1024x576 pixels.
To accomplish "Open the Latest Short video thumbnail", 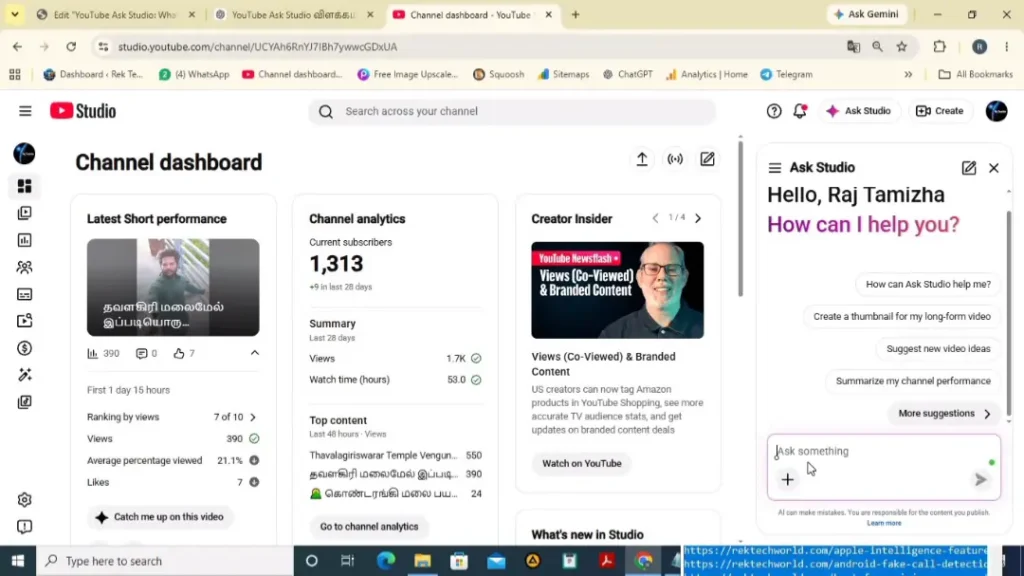I will tap(173, 287).
